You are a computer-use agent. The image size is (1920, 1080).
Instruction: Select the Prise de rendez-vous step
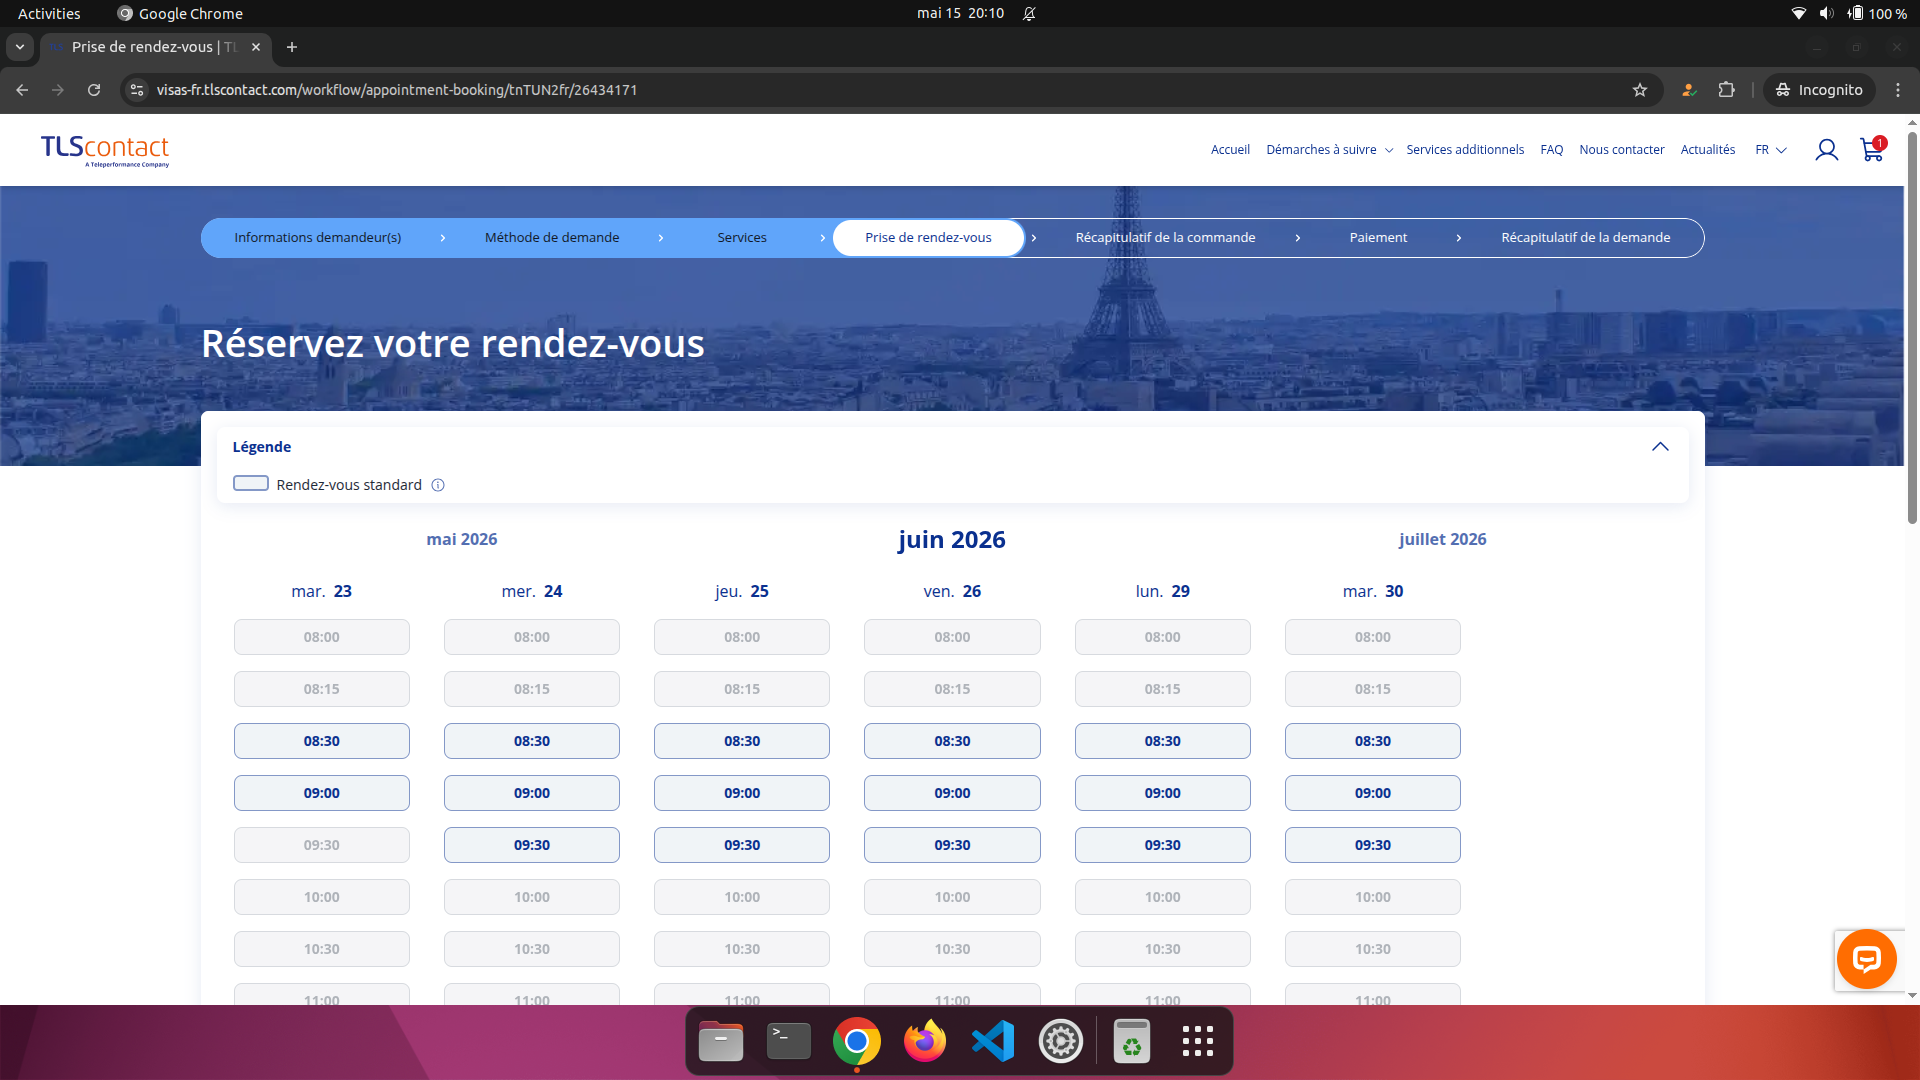tap(928, 238)
